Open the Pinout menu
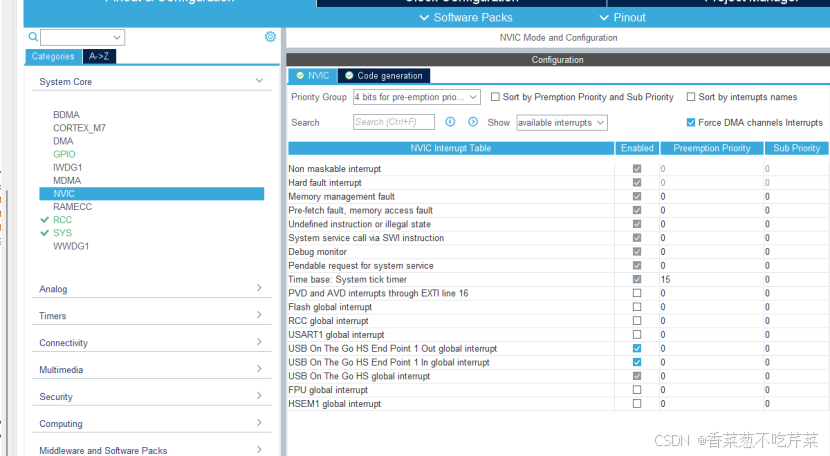The width and height of the screenshot is (830, 456). [x=622, y=17]
